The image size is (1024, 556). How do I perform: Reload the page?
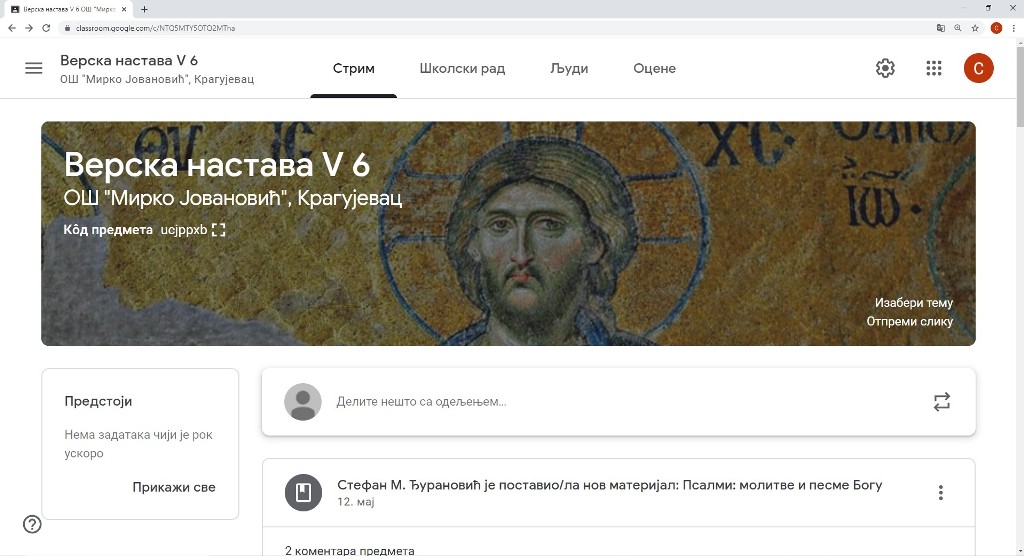(x=46, y=28)
